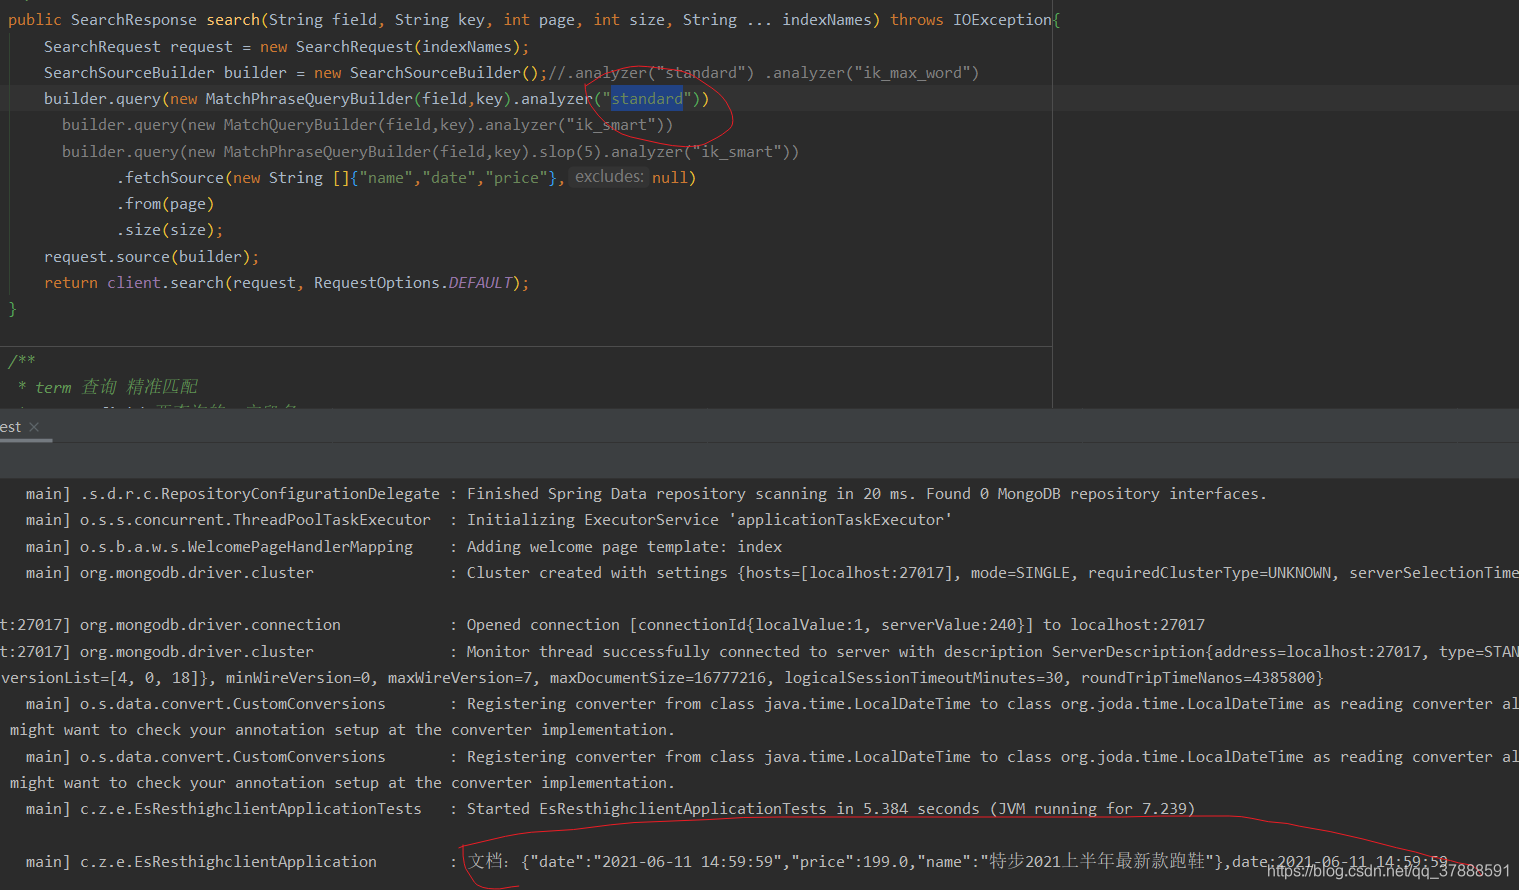Click the '.from(page)' line
1519x890 pixels.
click(x=165, y=204)
